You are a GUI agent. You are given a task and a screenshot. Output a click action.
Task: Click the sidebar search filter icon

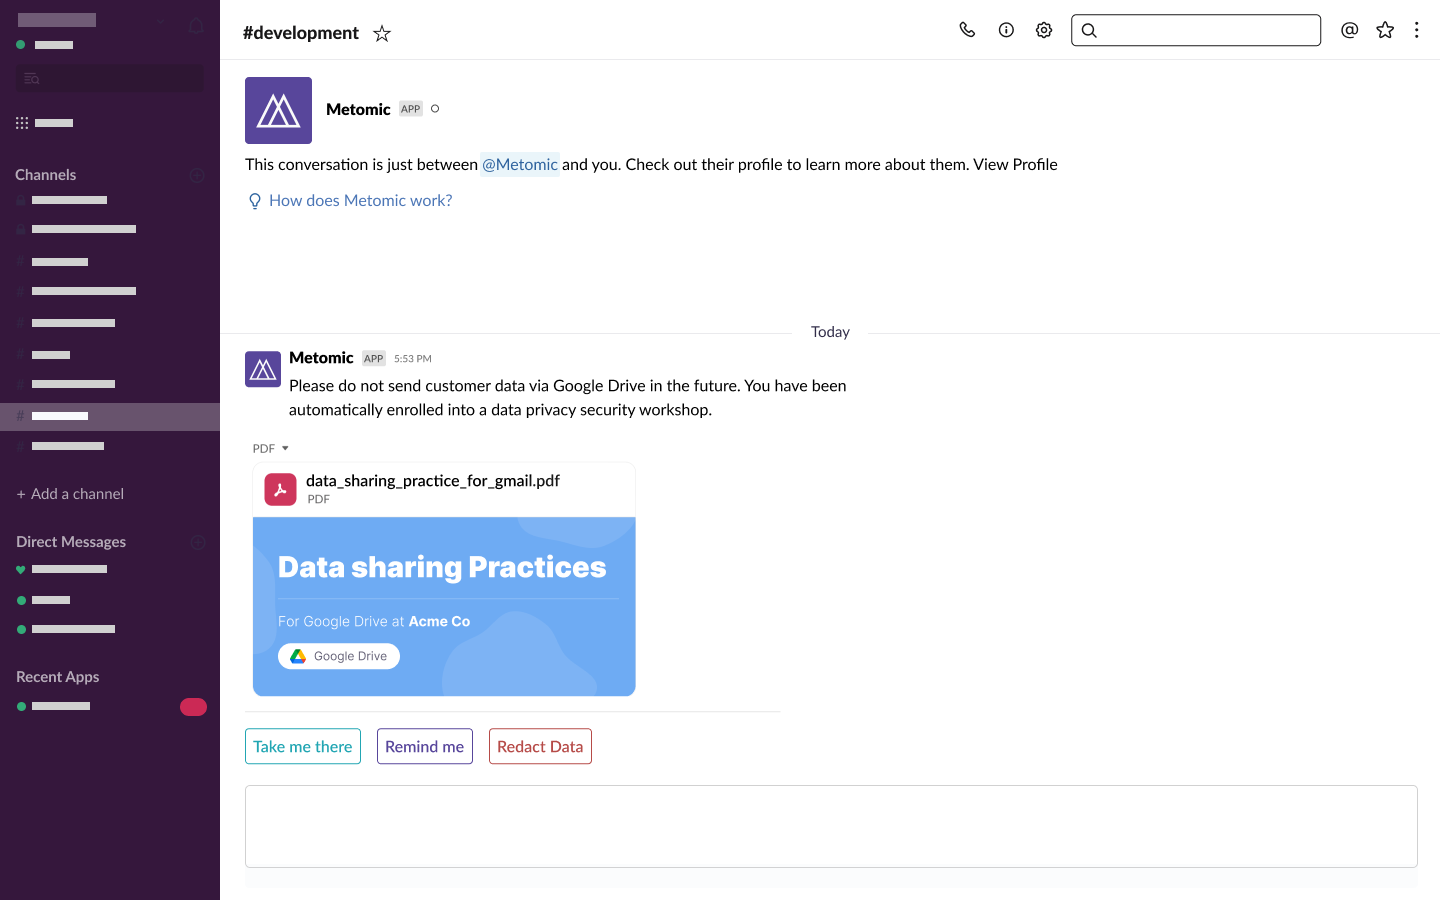coord(31,77)
